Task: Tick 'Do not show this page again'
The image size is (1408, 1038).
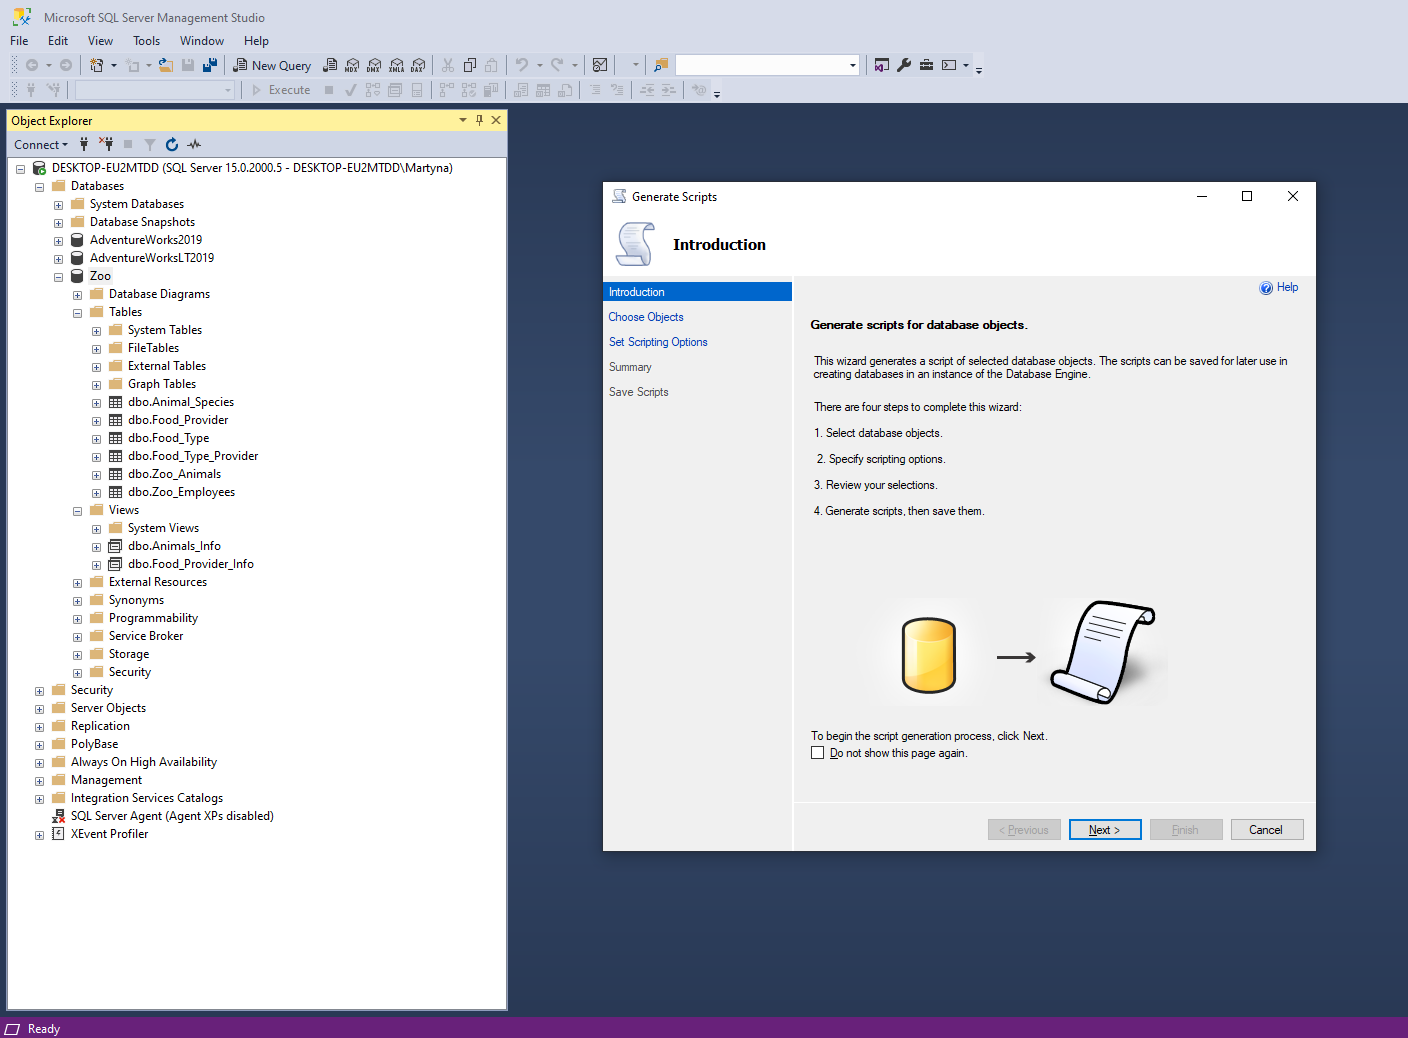Action: coord(818,753)
